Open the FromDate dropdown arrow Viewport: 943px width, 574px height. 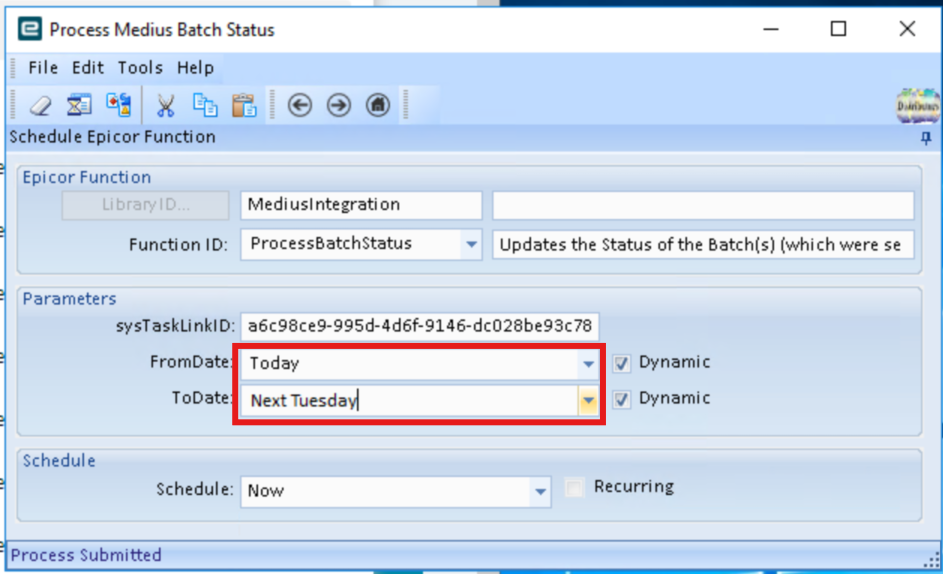coord(588,363)
